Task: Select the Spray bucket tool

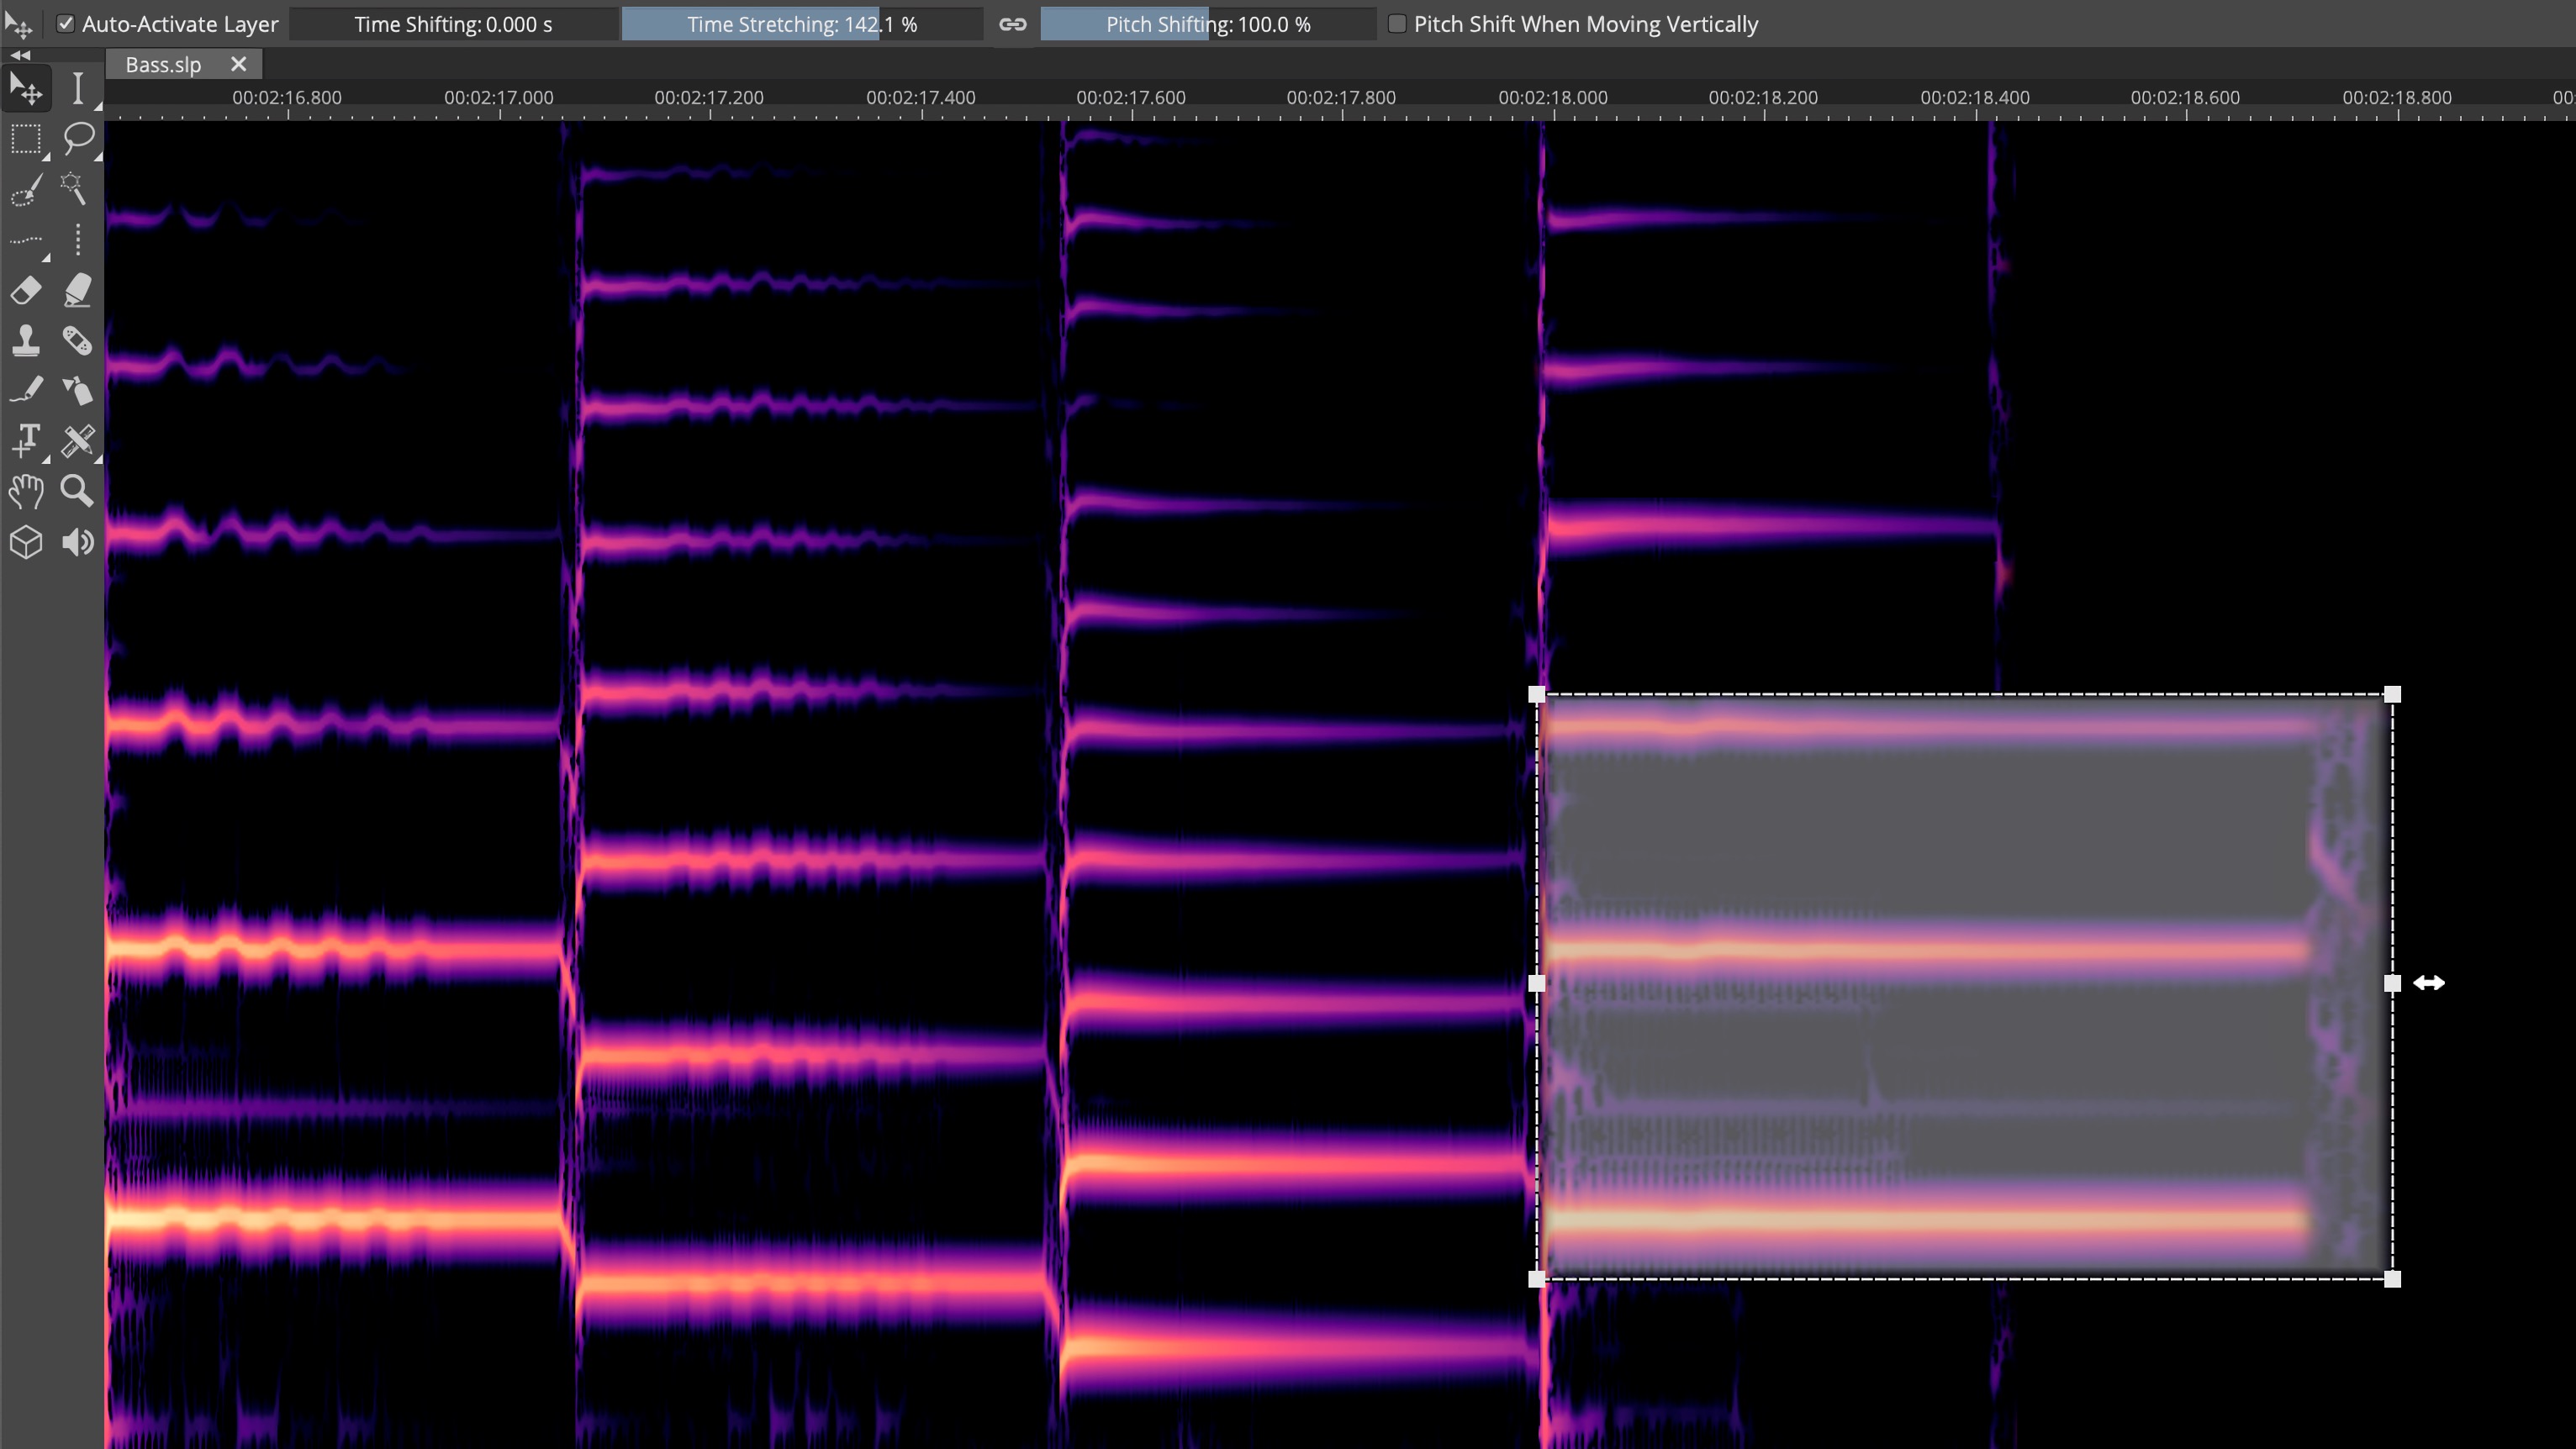Action: [78, 390]
